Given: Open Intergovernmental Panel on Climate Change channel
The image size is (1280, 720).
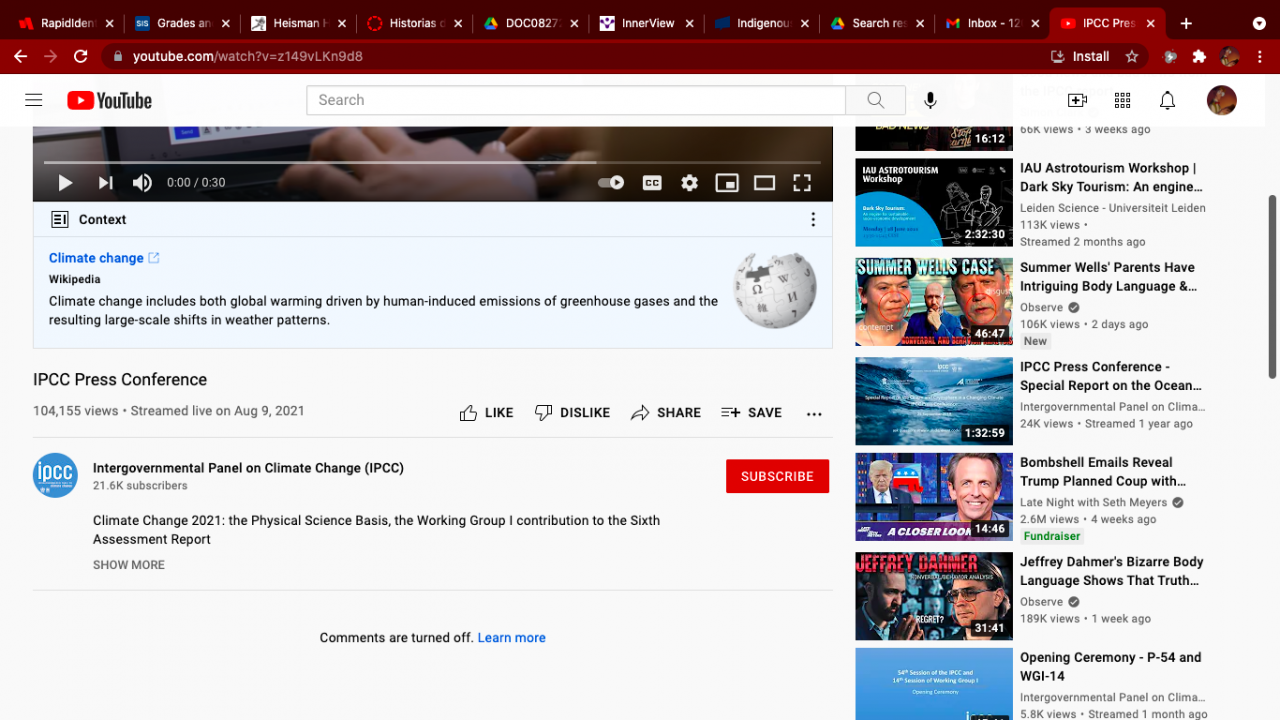Looking at the screenshot, I should coord(248,468).
